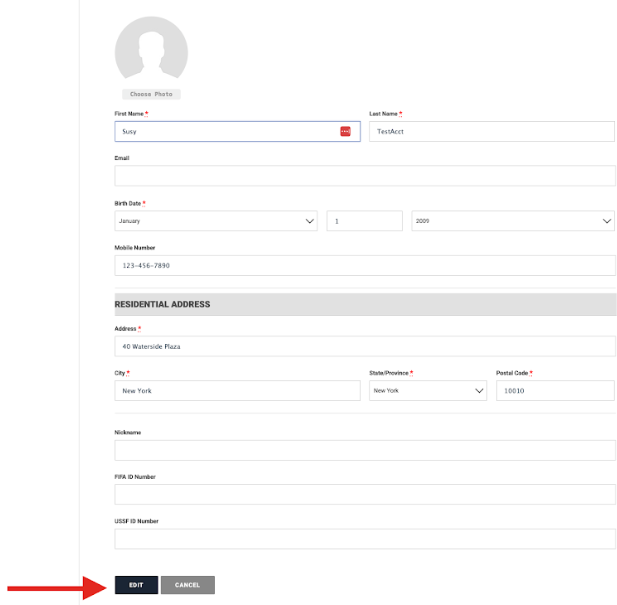This screenshot has width=617, height=605.
Task: Click the red password manager icon in First Name
Action: [345, 131]
